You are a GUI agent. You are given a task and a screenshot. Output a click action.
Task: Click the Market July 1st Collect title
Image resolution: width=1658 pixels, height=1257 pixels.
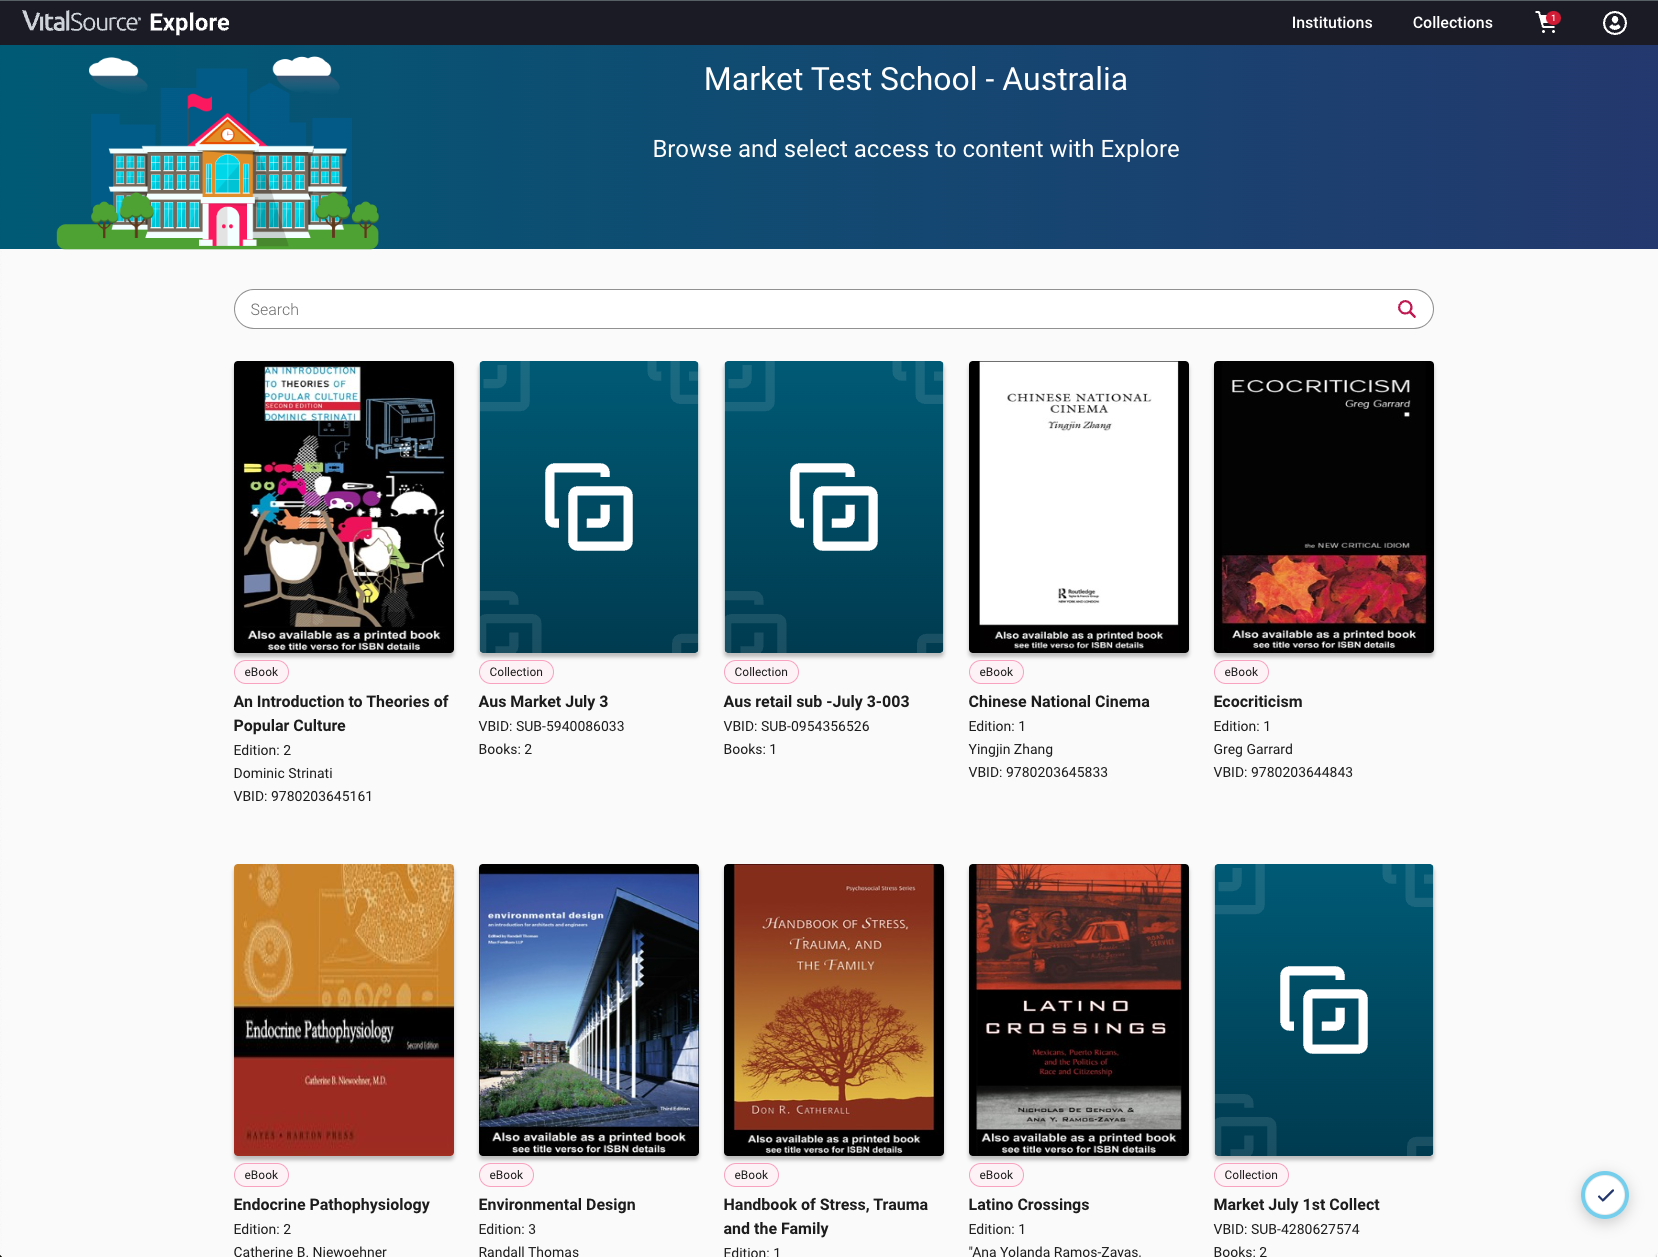click(x=1296, y=1205)
